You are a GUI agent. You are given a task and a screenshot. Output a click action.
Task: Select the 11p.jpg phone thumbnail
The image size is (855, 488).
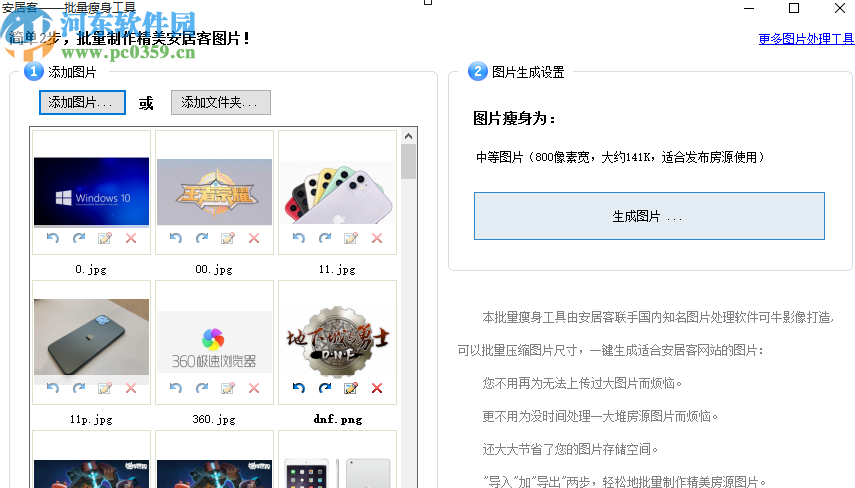[x=91, y=336]
